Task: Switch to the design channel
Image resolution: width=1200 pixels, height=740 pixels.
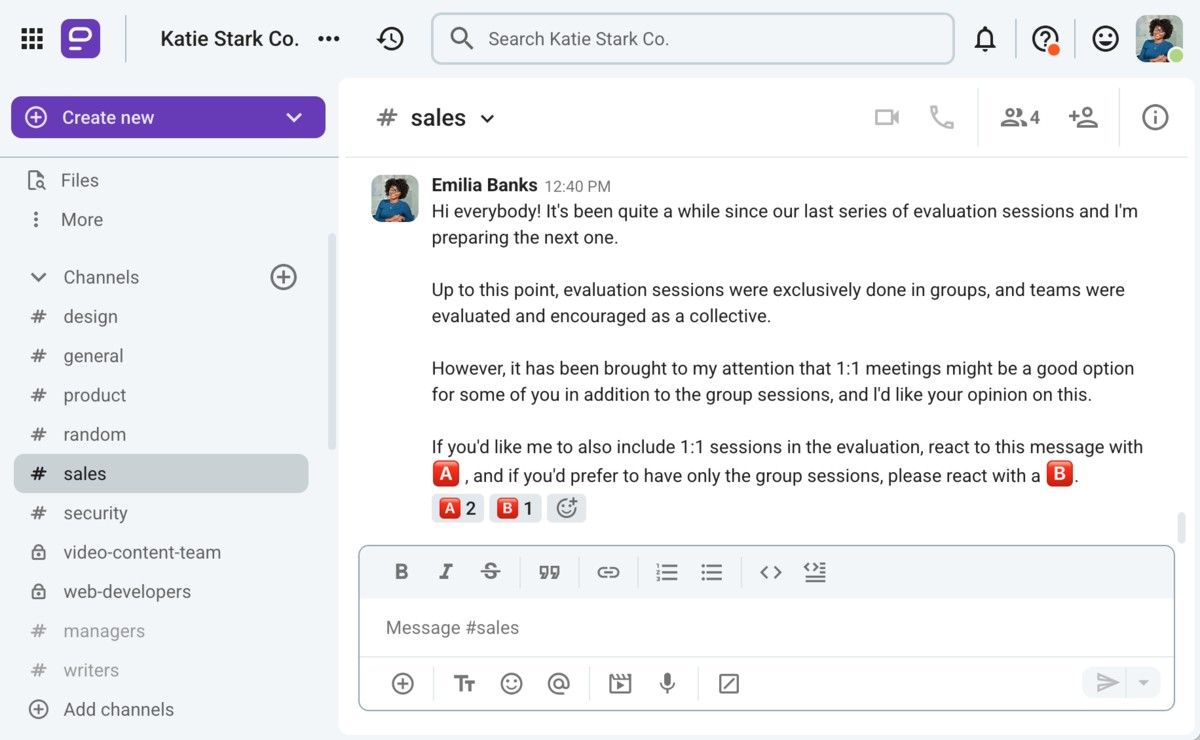Action: click(x=90, y=317)
